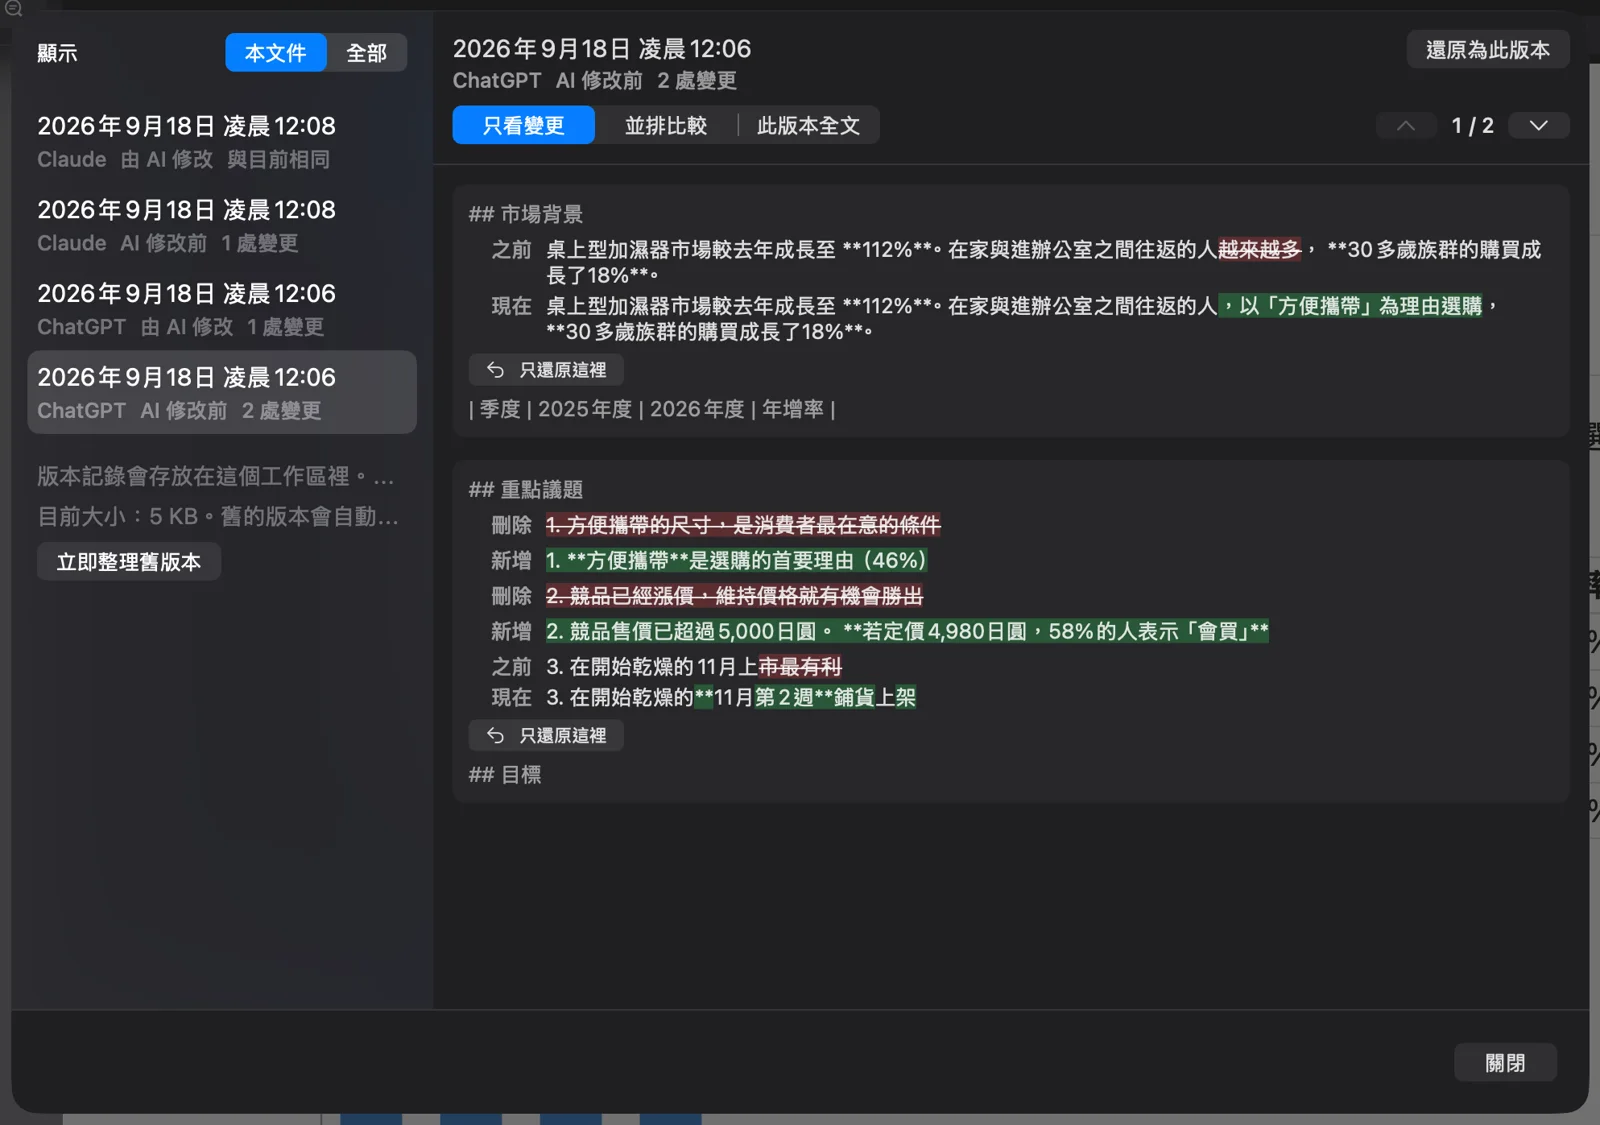Click undo arrow icon under 重點議題 section
This screenshot has width=1600, height=1125.
[495, 735]
